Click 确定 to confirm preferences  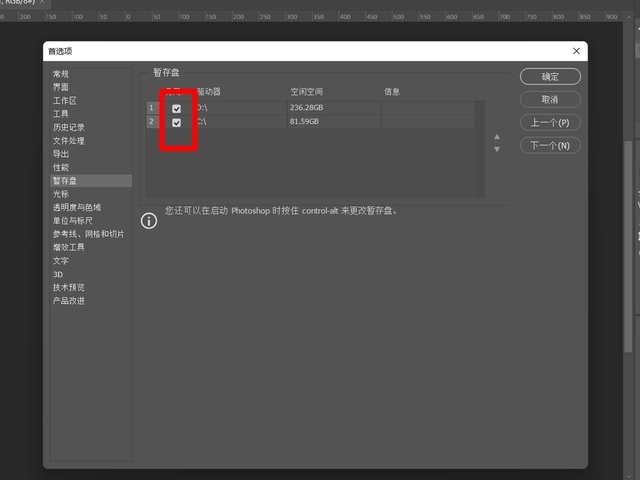[550, 77]
